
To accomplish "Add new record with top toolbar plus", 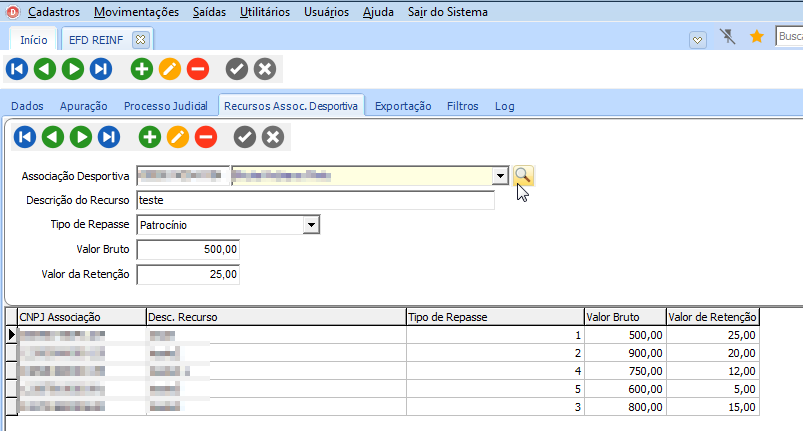I will (142, 69).
